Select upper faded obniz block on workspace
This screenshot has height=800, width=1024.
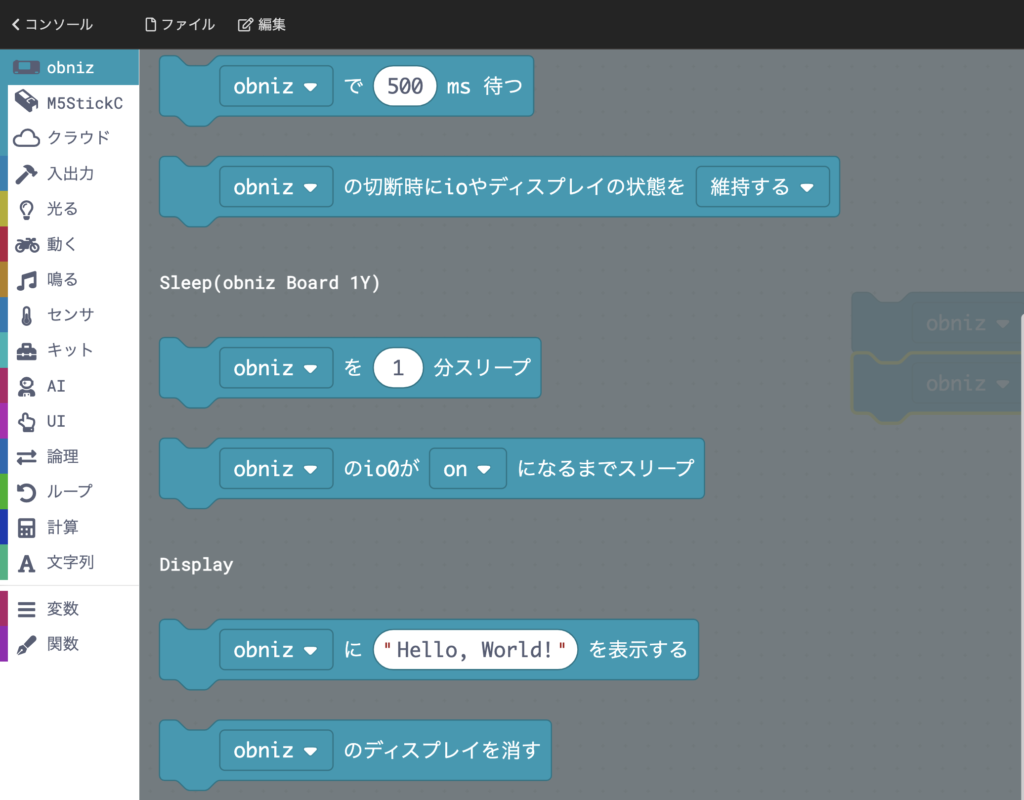point(937,323)
